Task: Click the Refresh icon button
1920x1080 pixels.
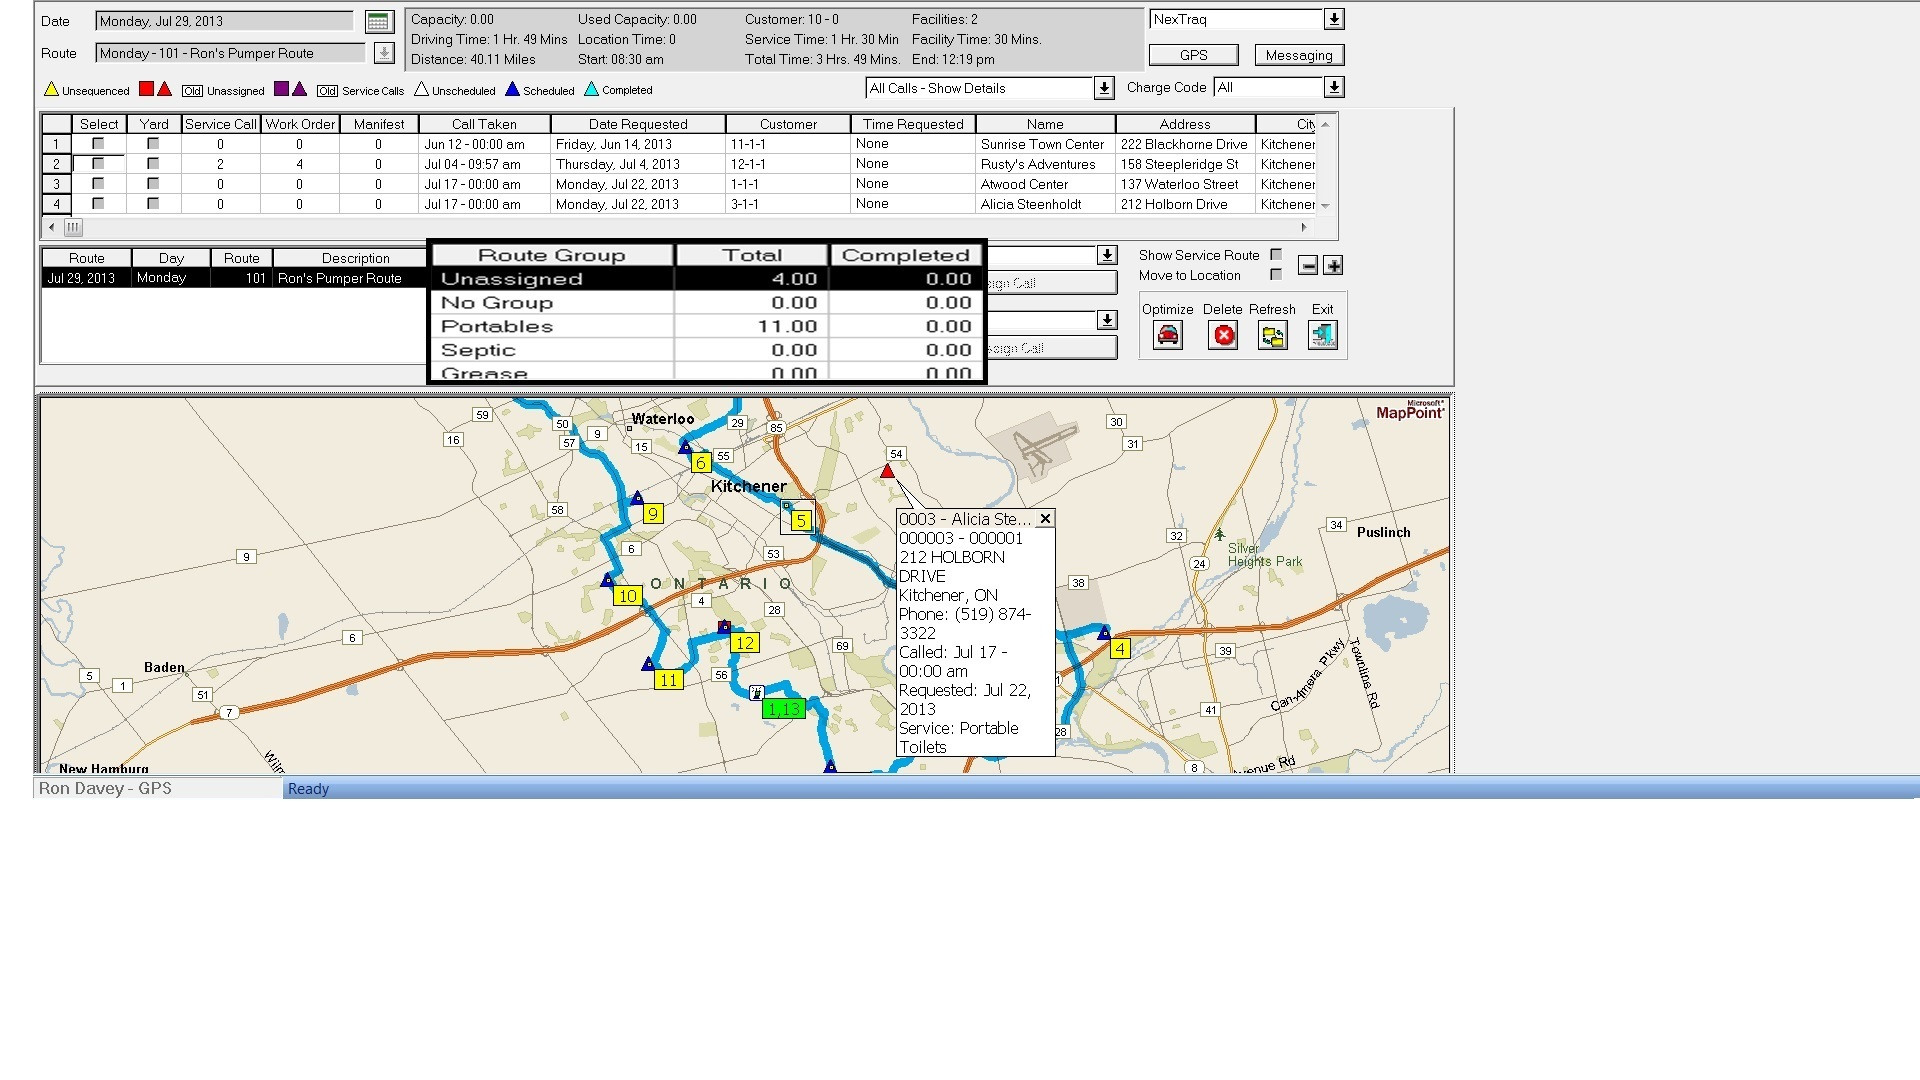Action: click(x=1272, y=335)
